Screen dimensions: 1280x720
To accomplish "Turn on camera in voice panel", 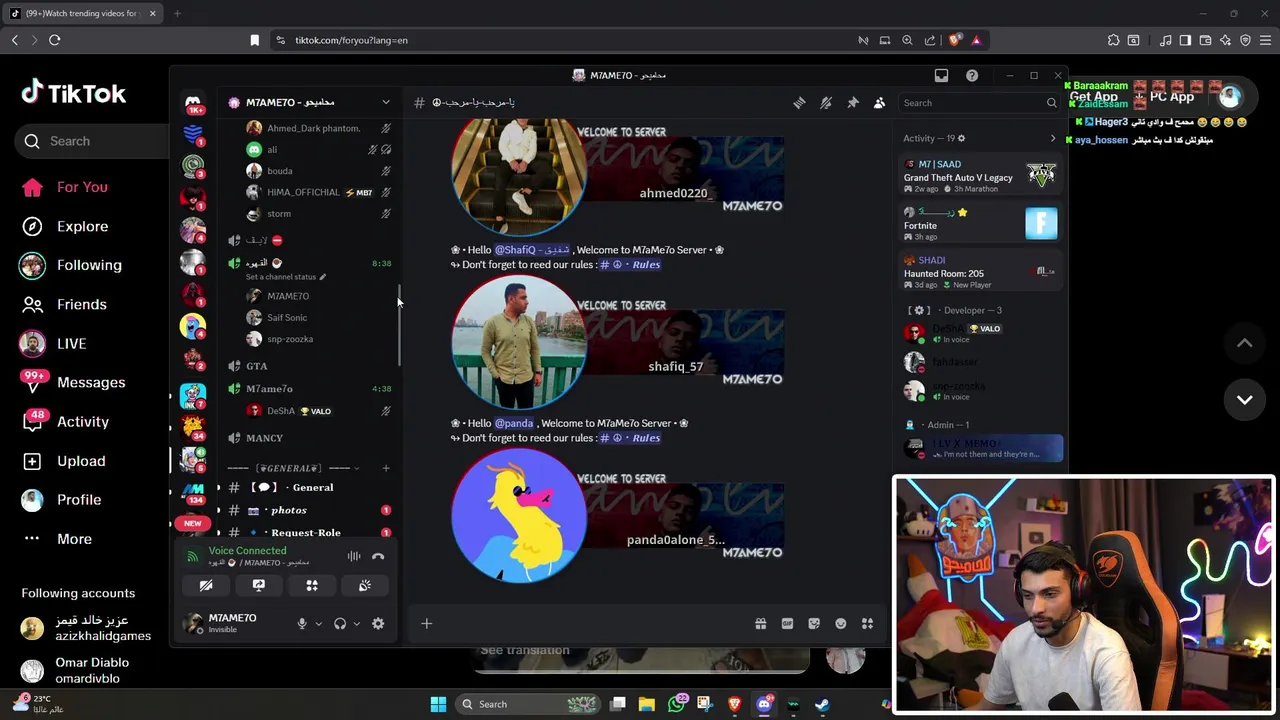I will (206, 586).
